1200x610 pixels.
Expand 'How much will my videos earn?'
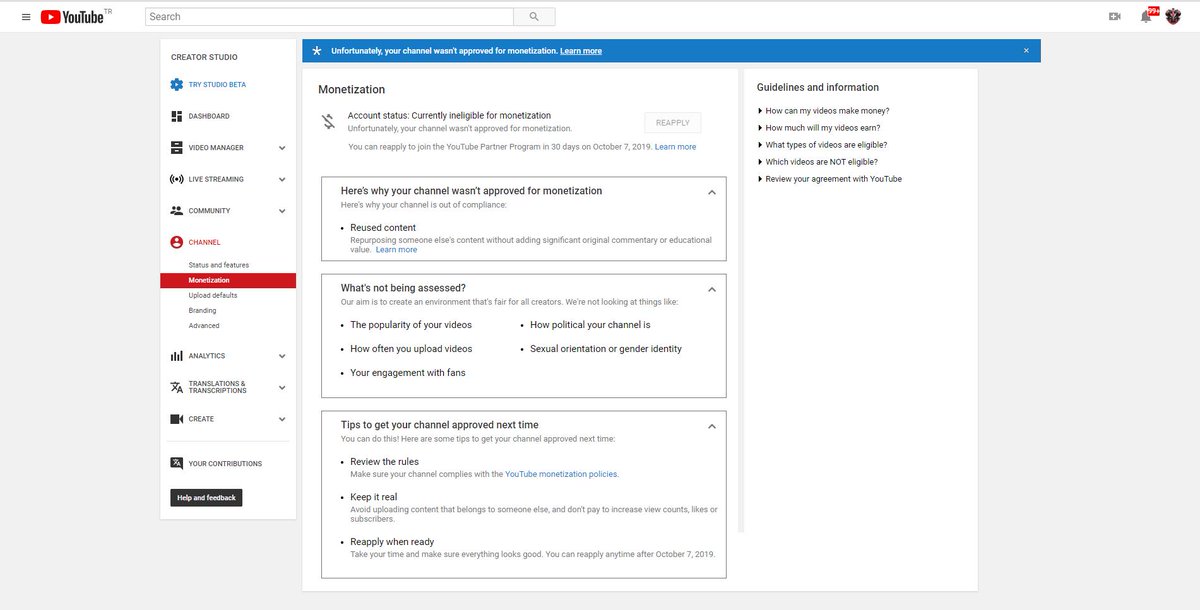coord(819,128)
